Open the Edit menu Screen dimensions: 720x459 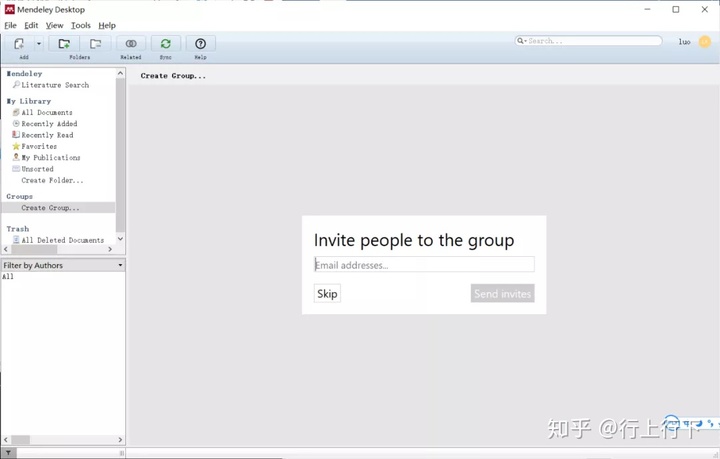[x=31, y=26]
